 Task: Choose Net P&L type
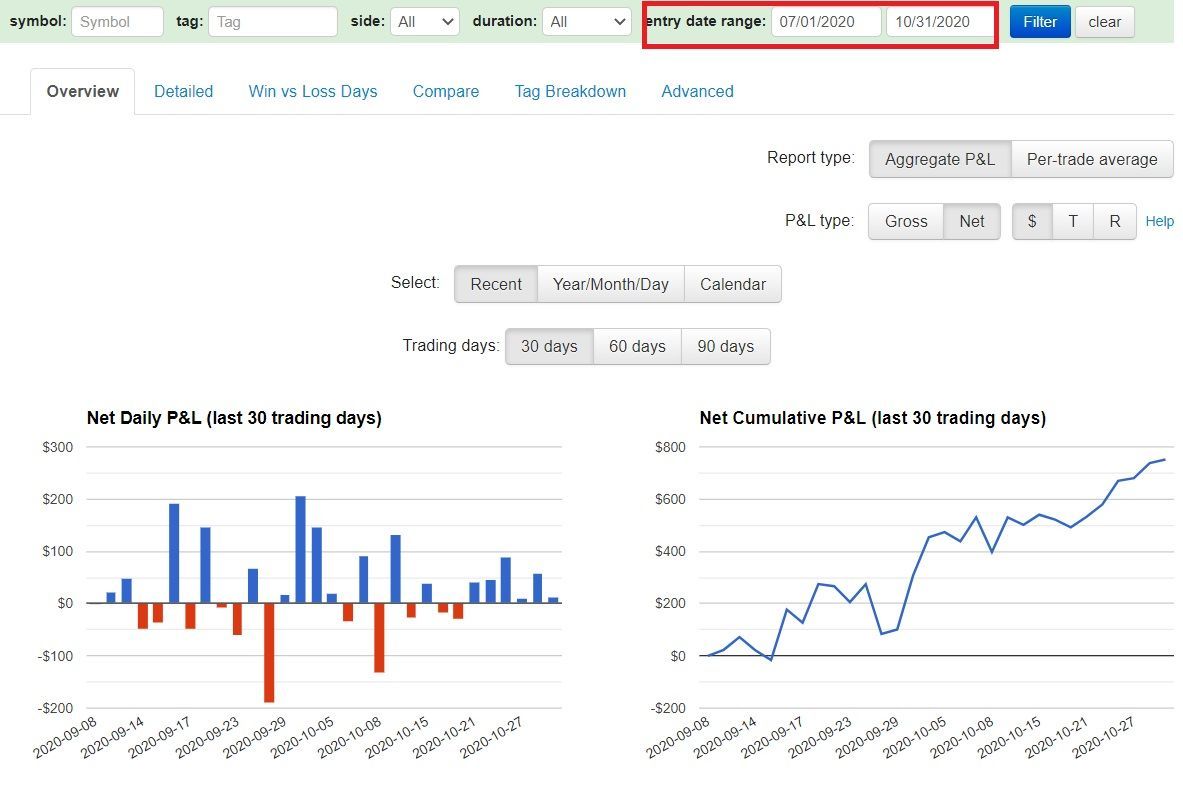pyautogui.click(x=972, y=221)
